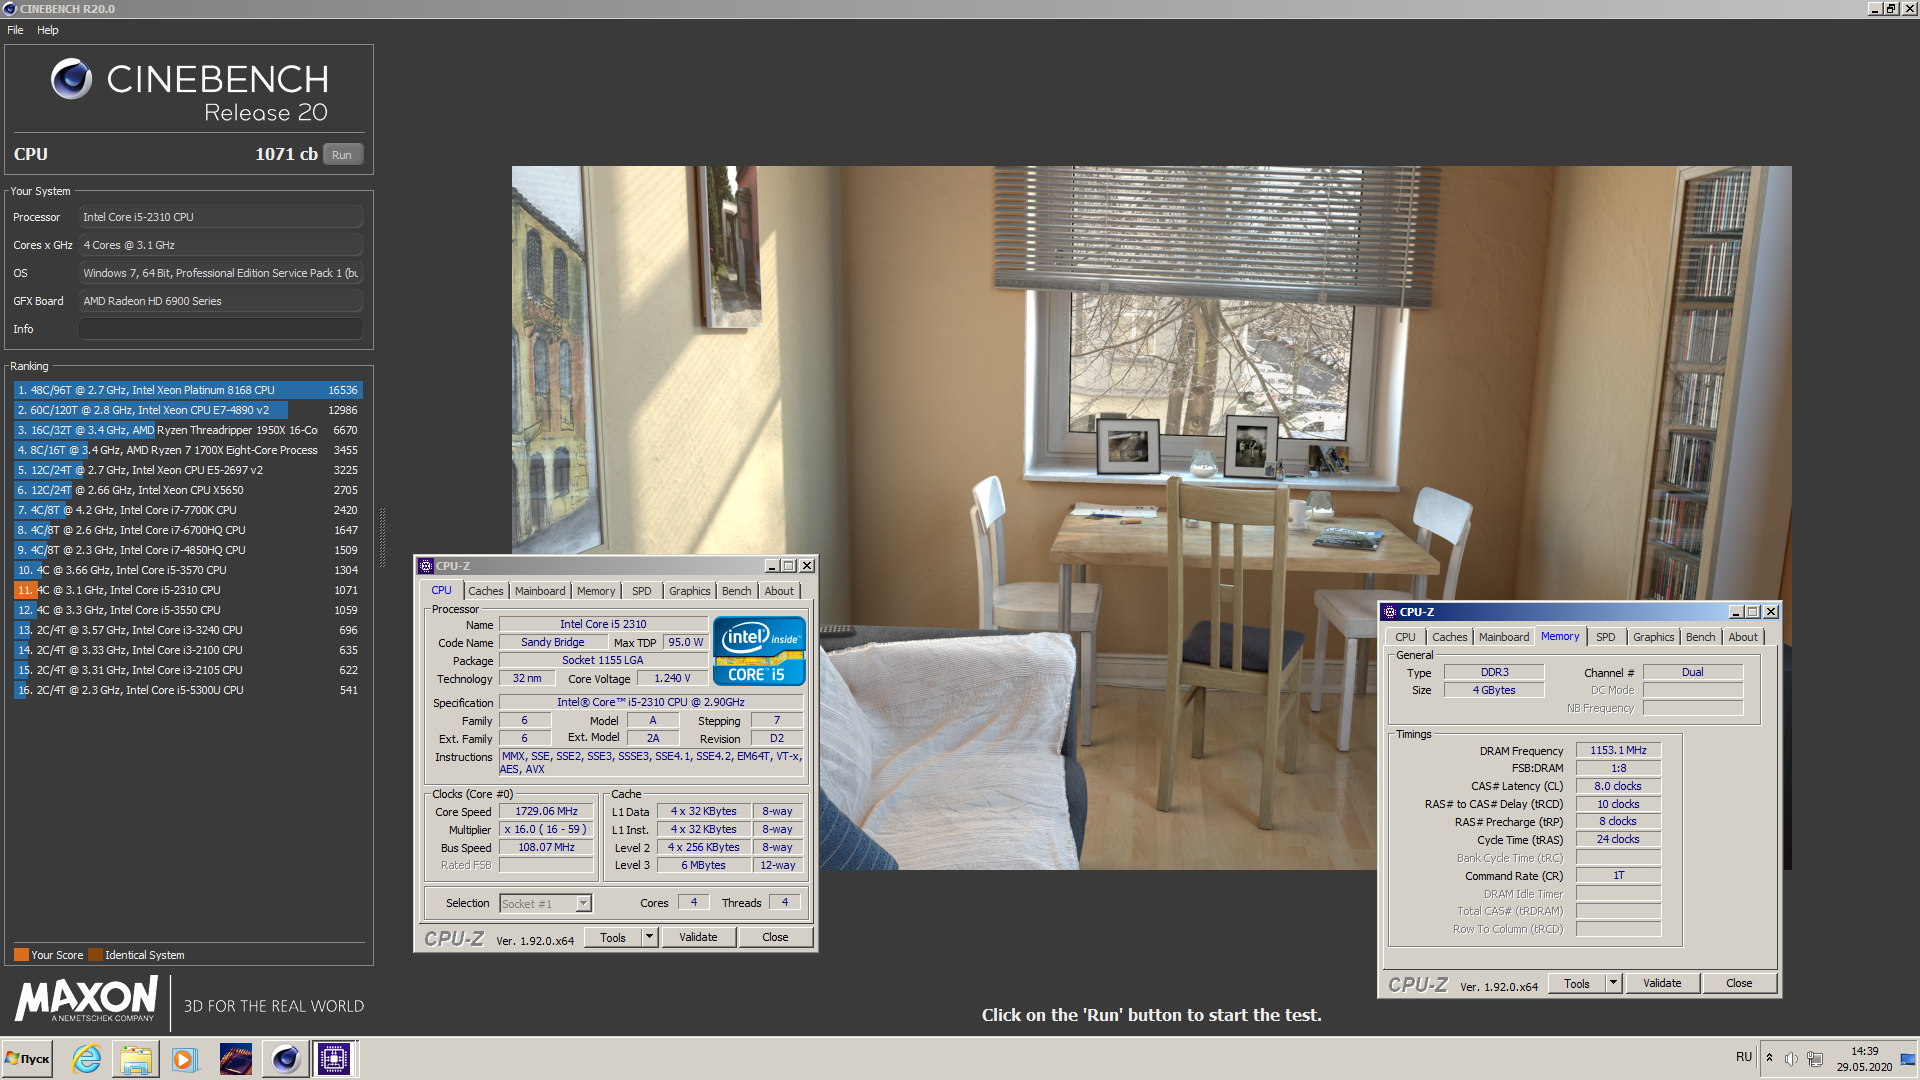Select ranking row Core i7-7700K CPU
This screenshot has height=1080, width=1920.
(187, 510)
